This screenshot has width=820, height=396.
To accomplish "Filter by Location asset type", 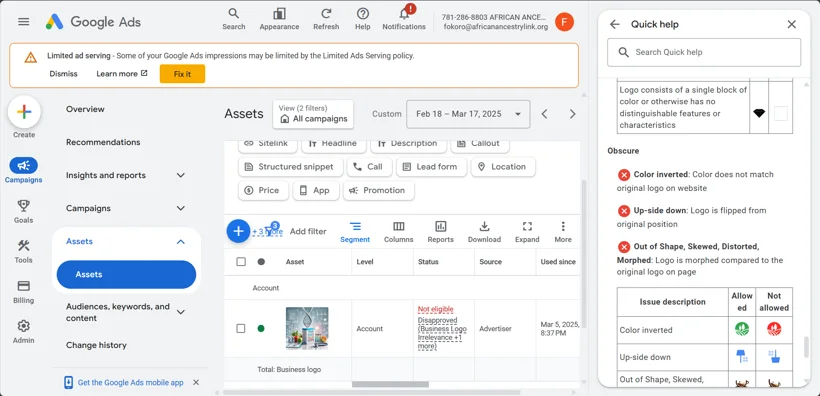I will [x=503, y=167].
